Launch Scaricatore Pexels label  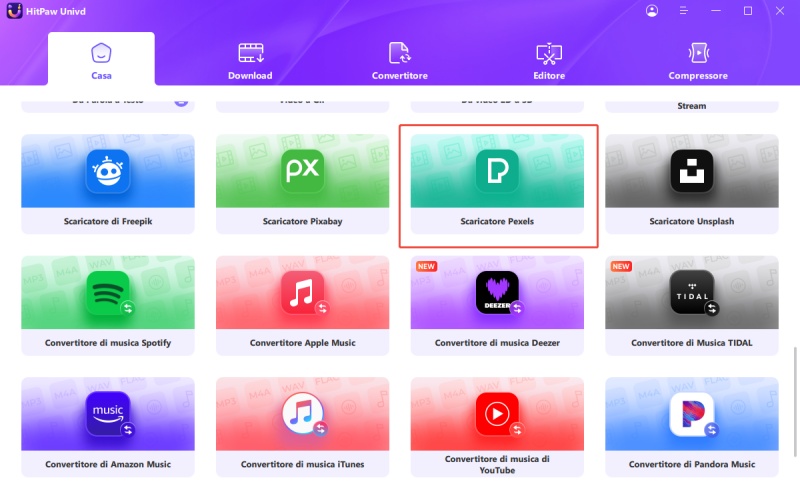[x=497, y=221]
